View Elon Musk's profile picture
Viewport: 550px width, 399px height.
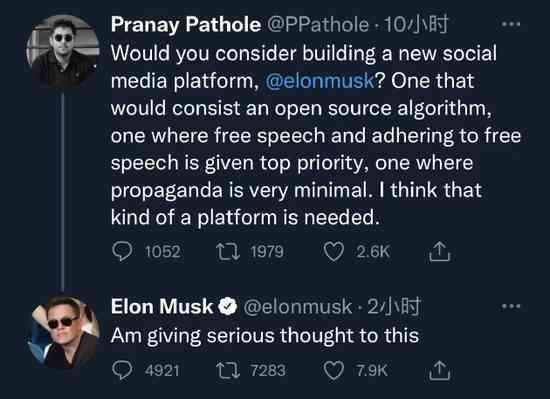click(x=63, y=332)
